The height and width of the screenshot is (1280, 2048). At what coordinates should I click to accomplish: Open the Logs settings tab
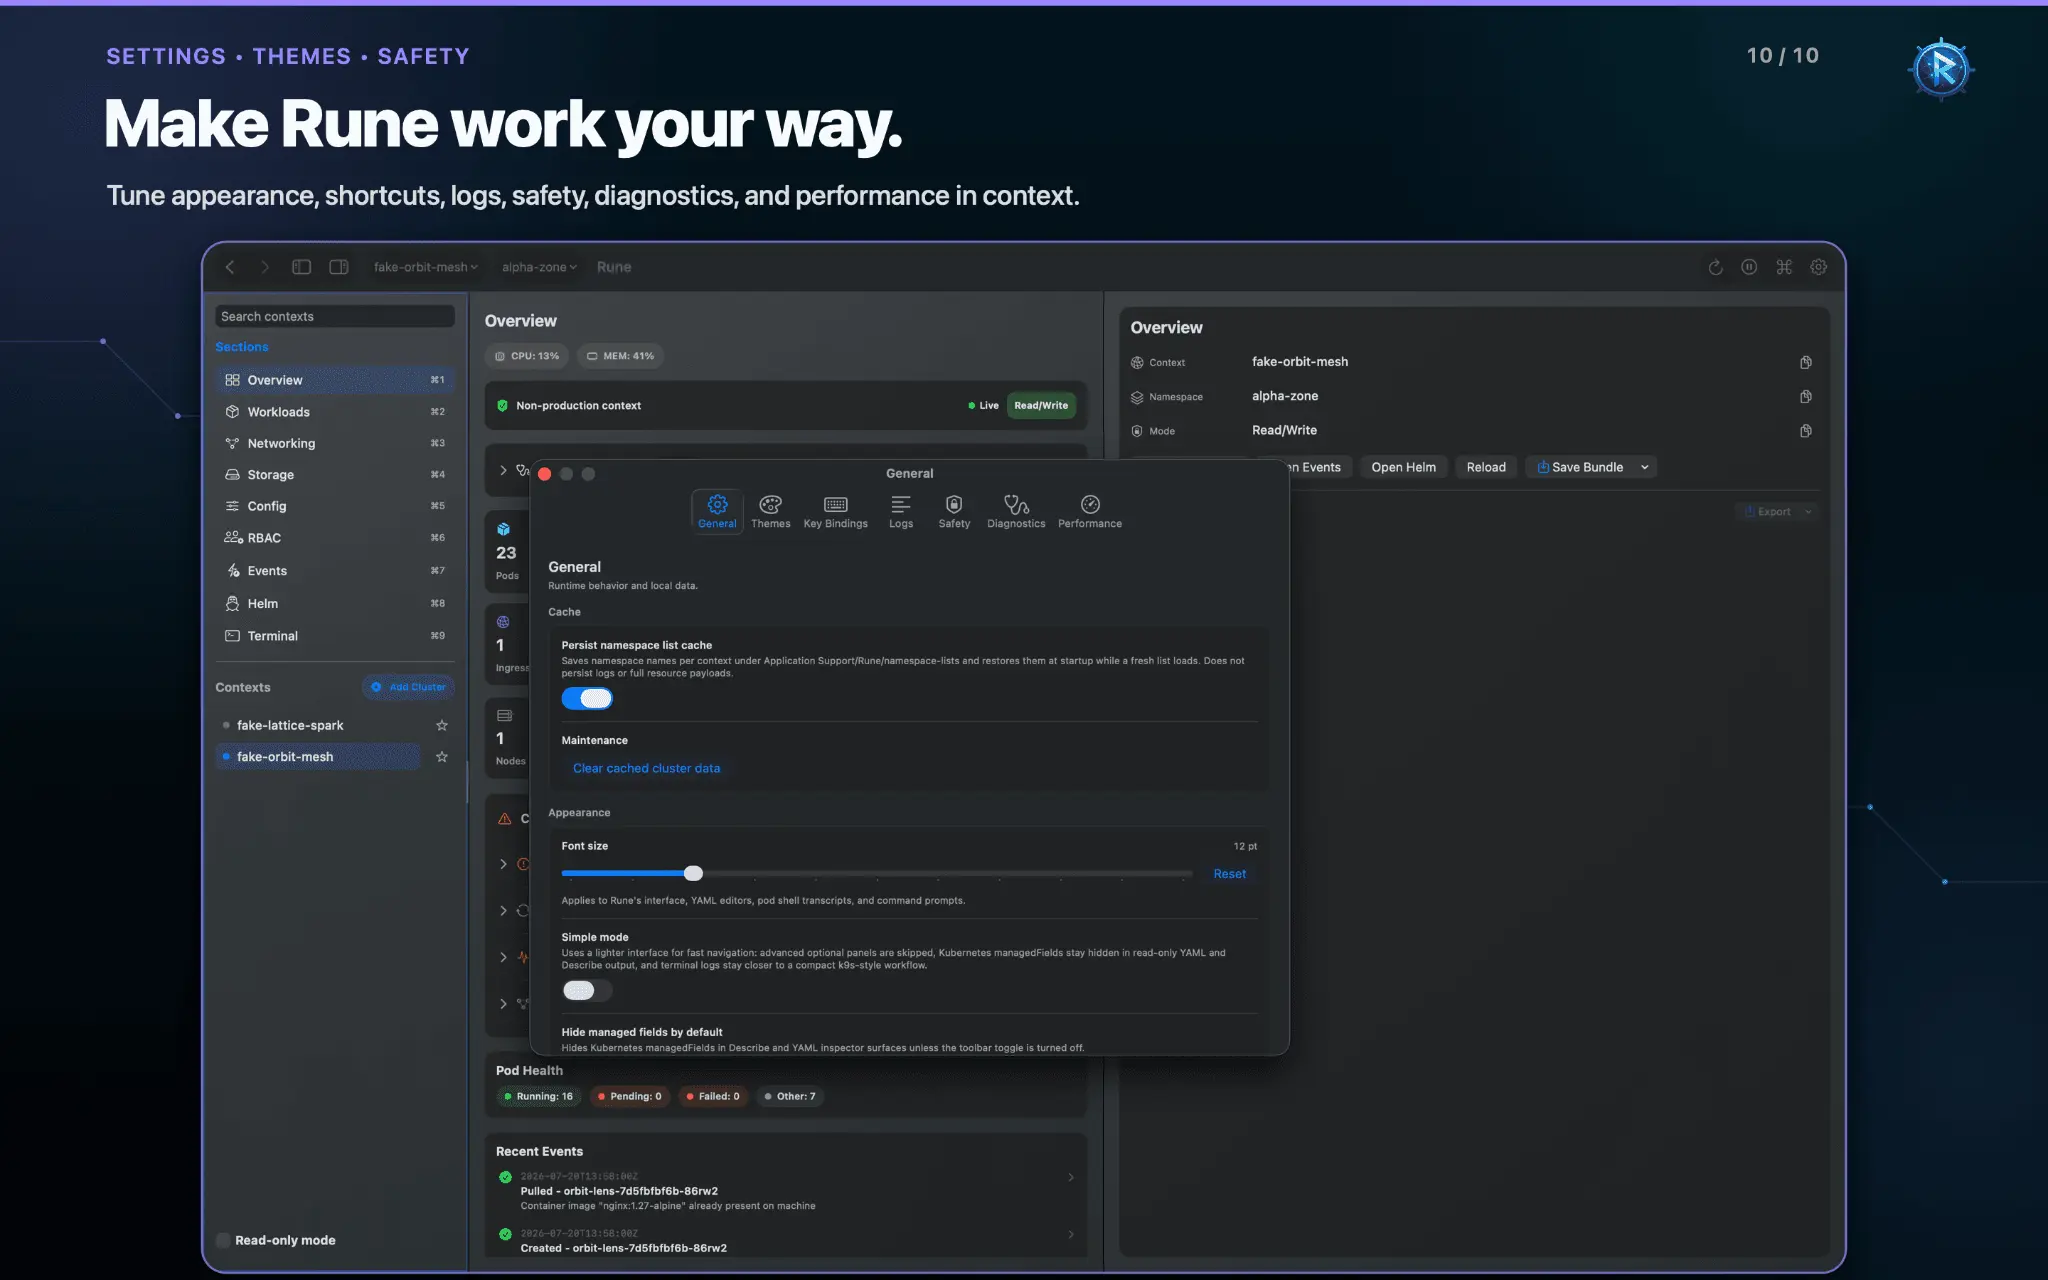point(901,512)
